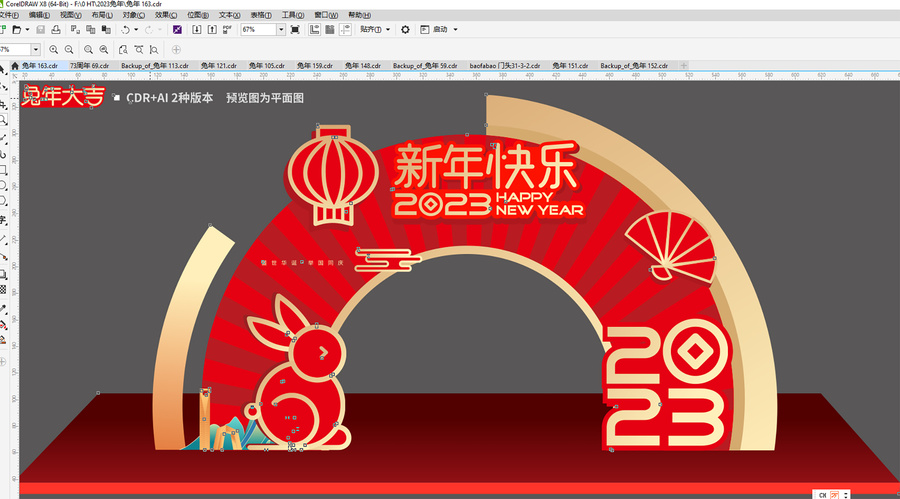Switch to the Backup_of_兔年 113.cdr tab
Screen dimensions: 900x499
click(x=155, y=66)
